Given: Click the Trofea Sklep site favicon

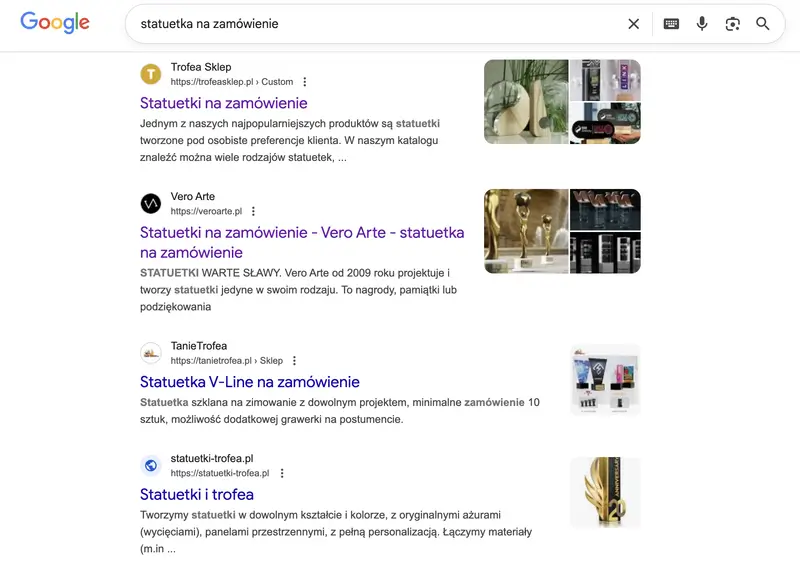Looking at the screenshot, I should click(x=151, y=74).
